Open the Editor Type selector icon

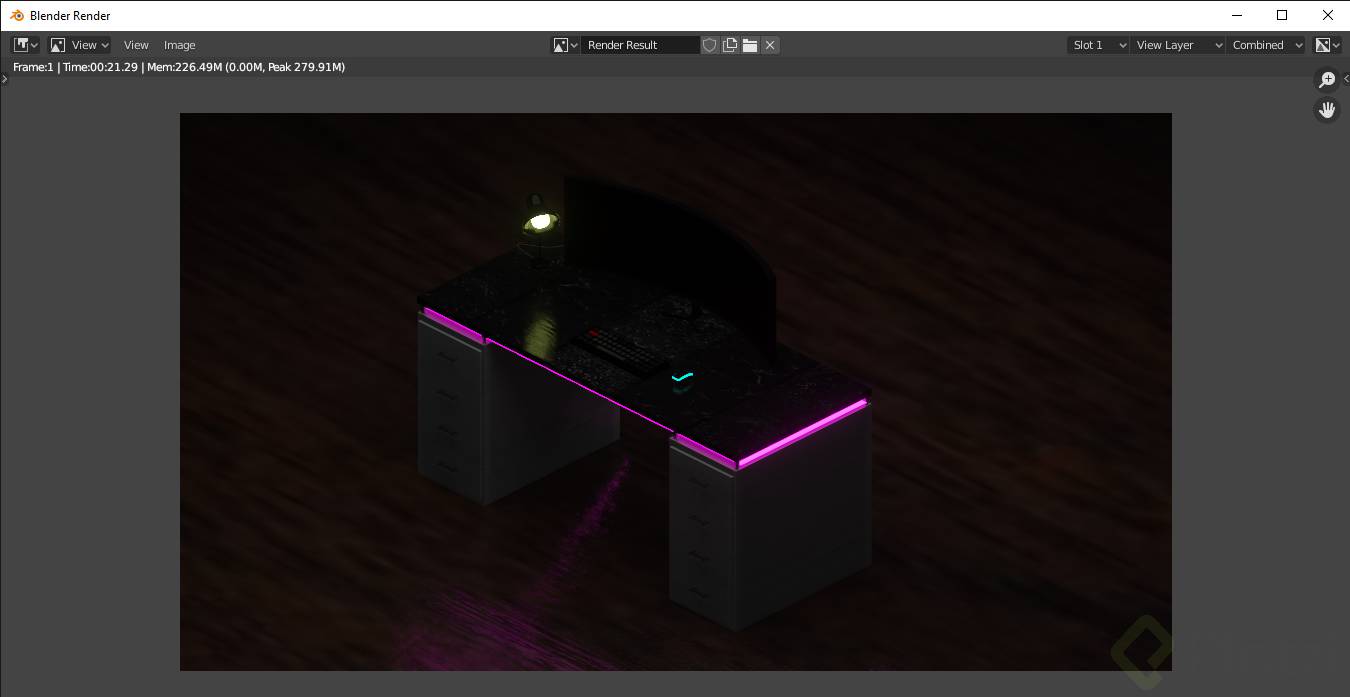pyautogui.click(x=23, y=44)
